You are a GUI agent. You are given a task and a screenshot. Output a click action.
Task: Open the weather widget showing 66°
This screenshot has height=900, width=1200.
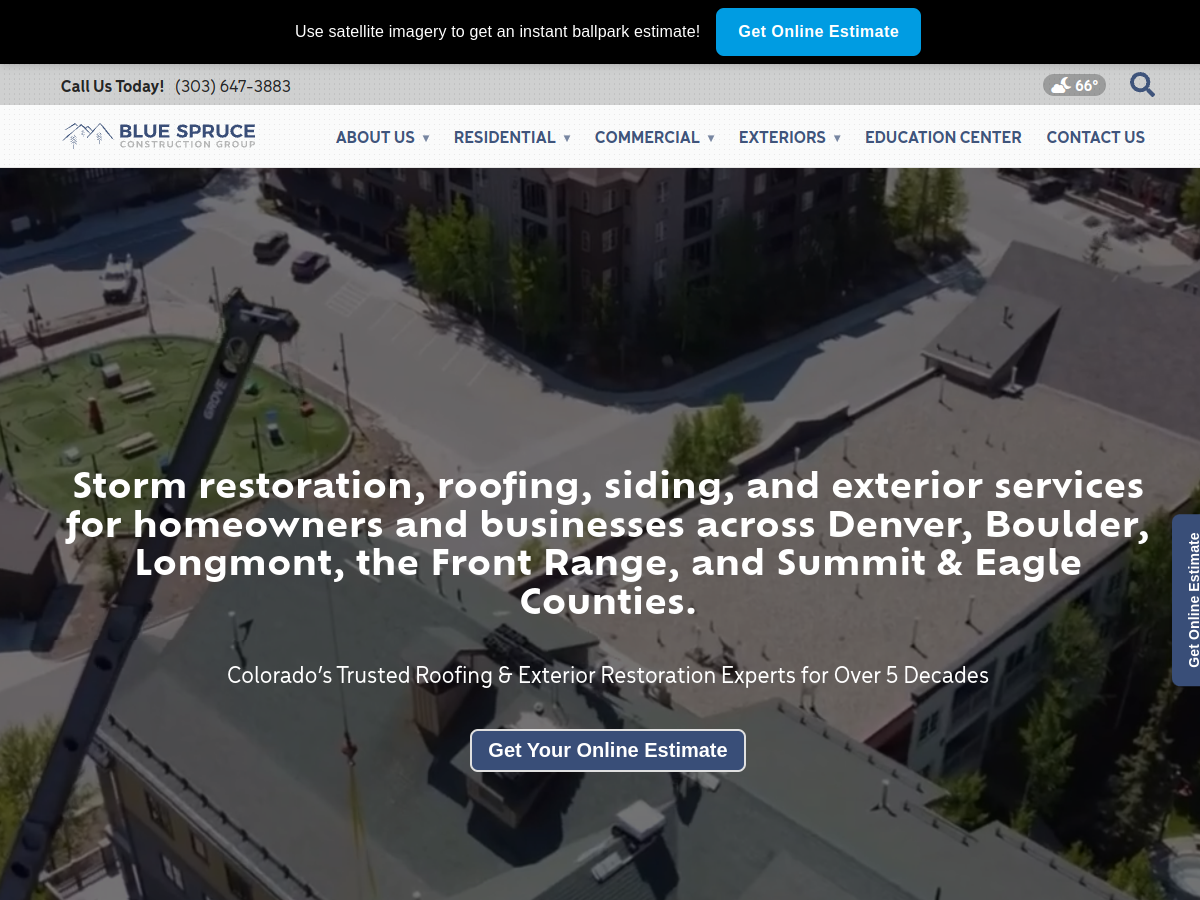click(1074, 85)
